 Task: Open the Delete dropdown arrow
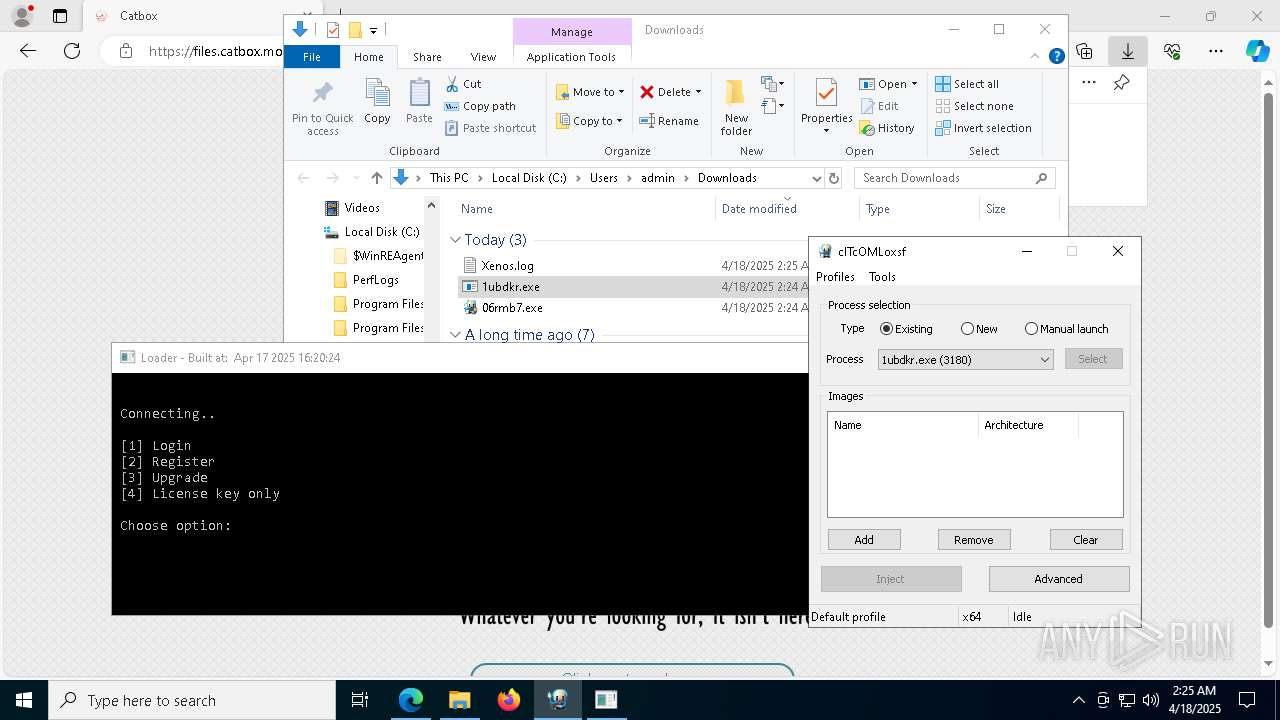tap(698, 92)
